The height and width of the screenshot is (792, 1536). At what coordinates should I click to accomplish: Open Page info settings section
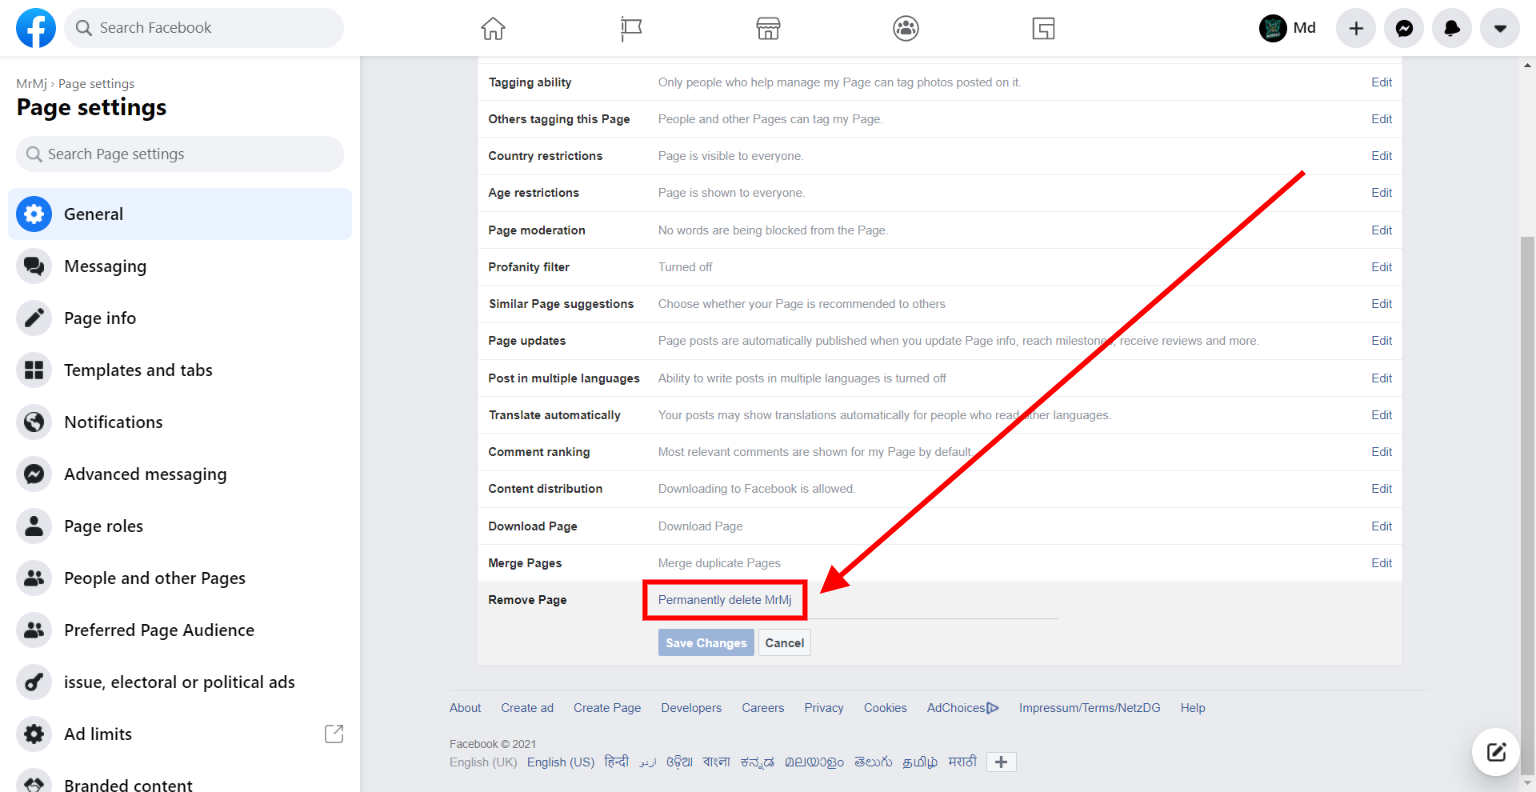180,318
